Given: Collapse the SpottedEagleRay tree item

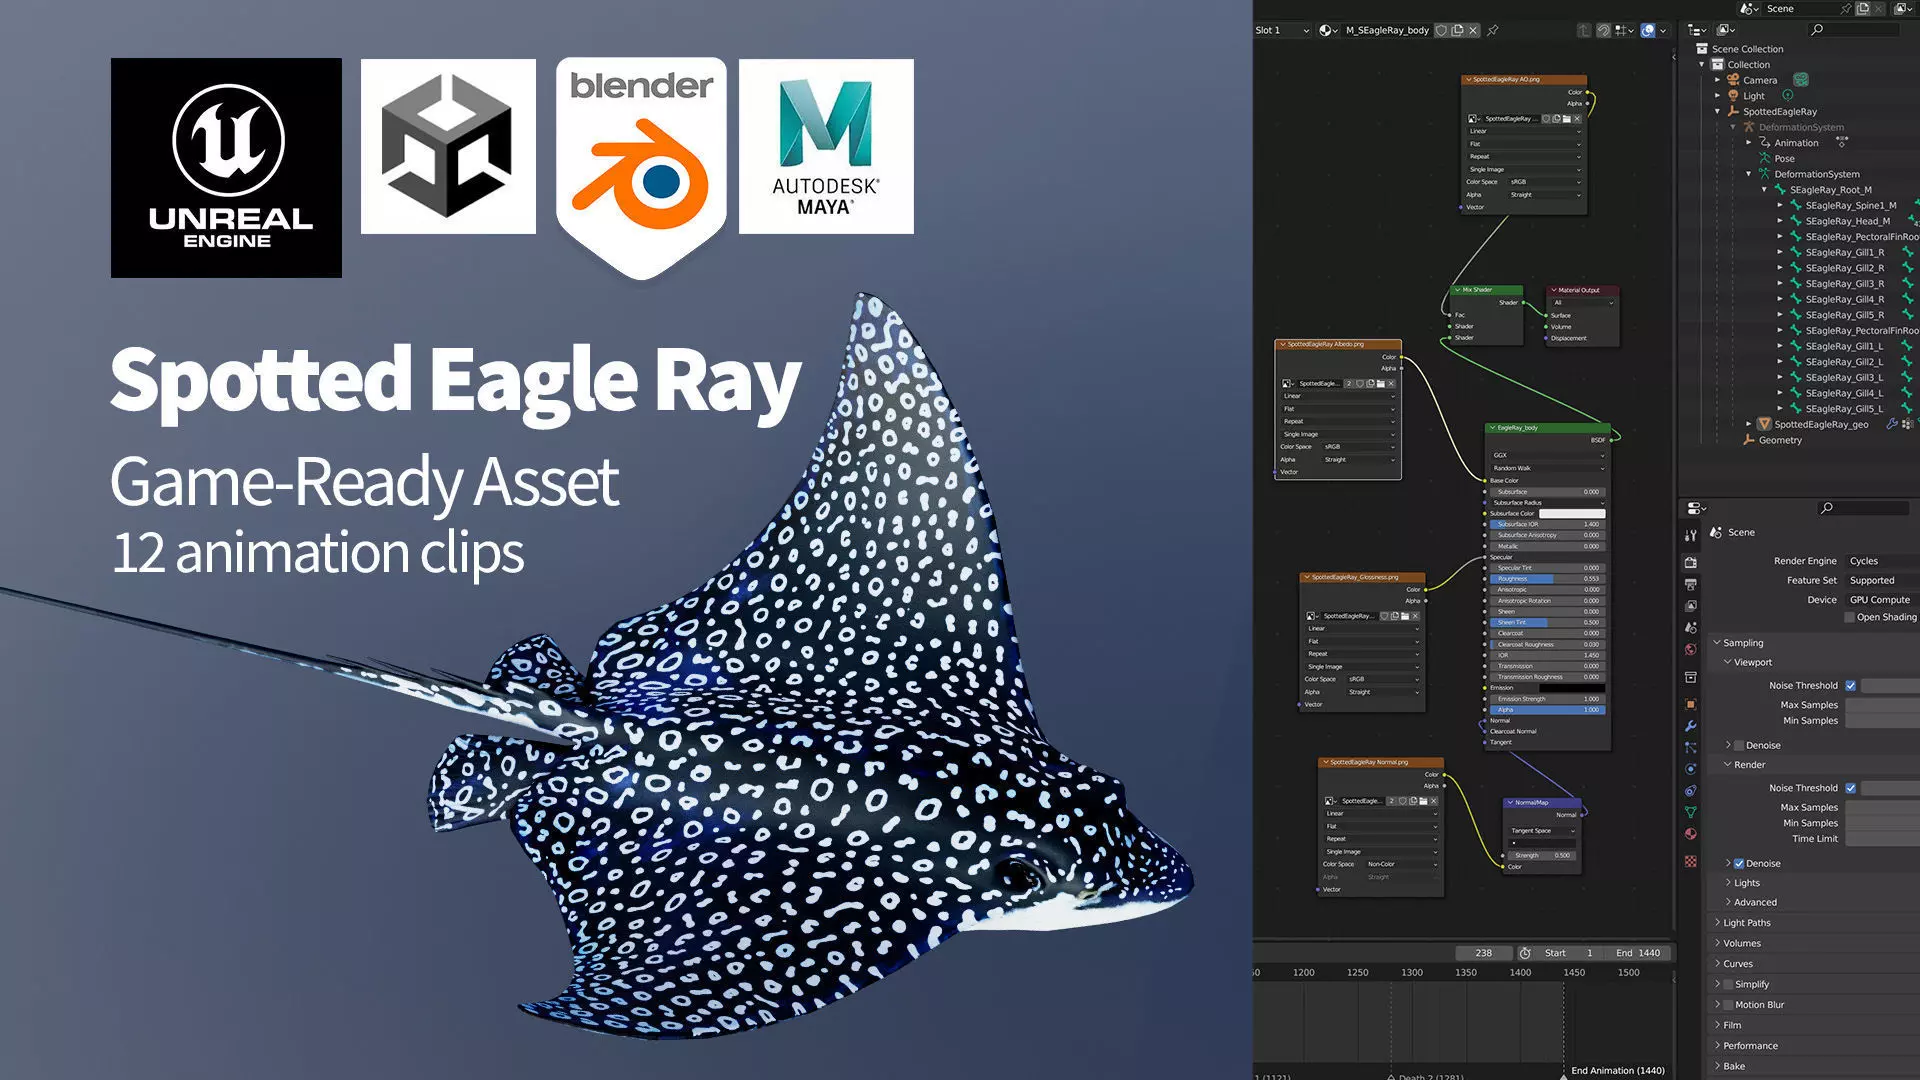Looking at the screenshot, I should tap(1718, 112).
